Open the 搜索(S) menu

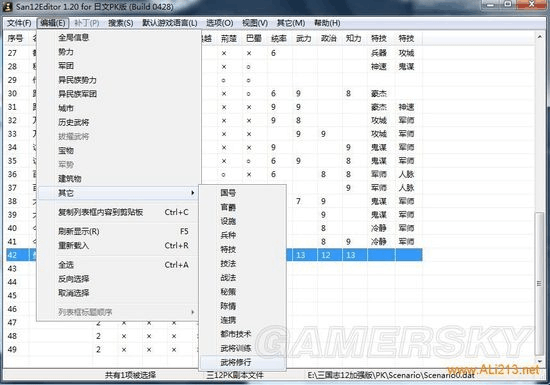(x=121, y=23)
